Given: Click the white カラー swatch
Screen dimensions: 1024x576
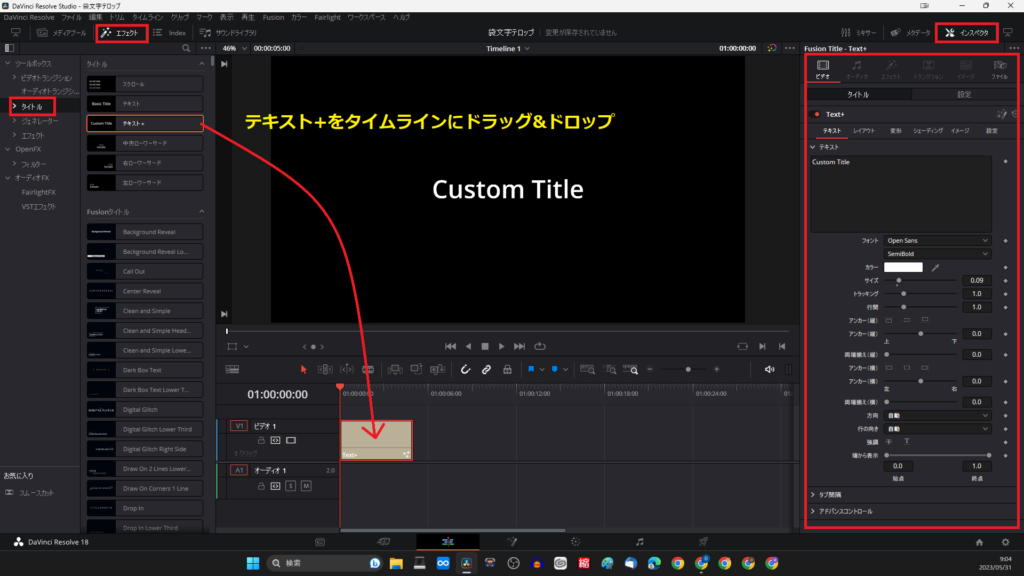Looking at the screenshot, I should tap(903, 267).
